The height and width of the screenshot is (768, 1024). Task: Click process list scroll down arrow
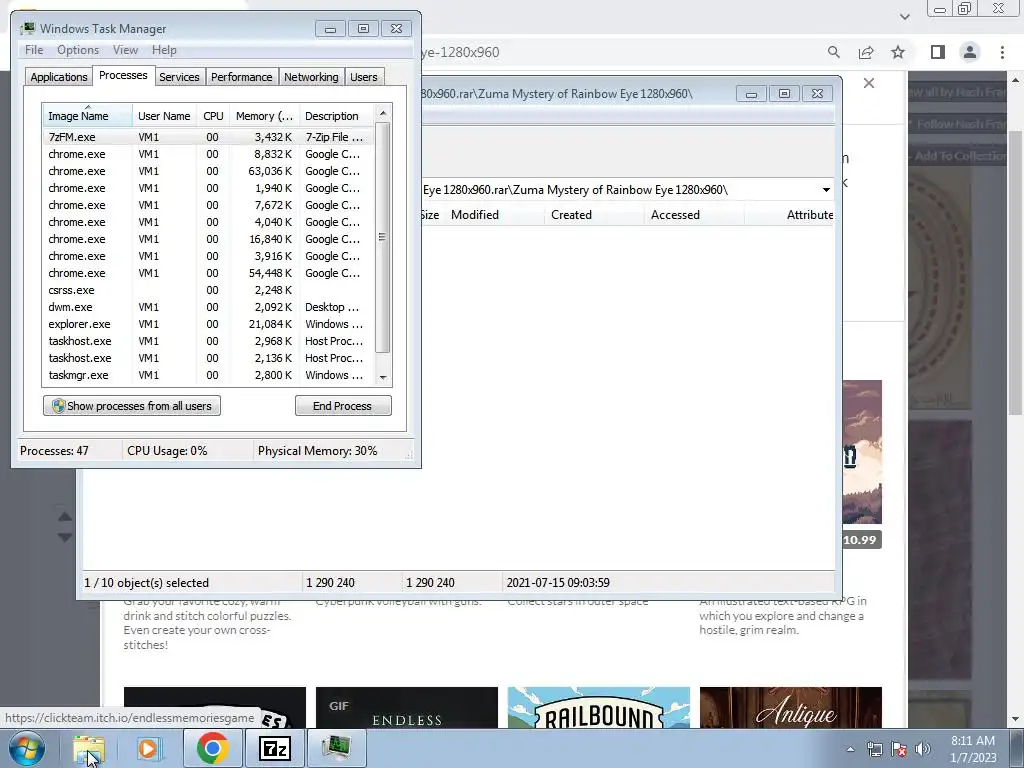pyautogui.click(x=383, y=377)
